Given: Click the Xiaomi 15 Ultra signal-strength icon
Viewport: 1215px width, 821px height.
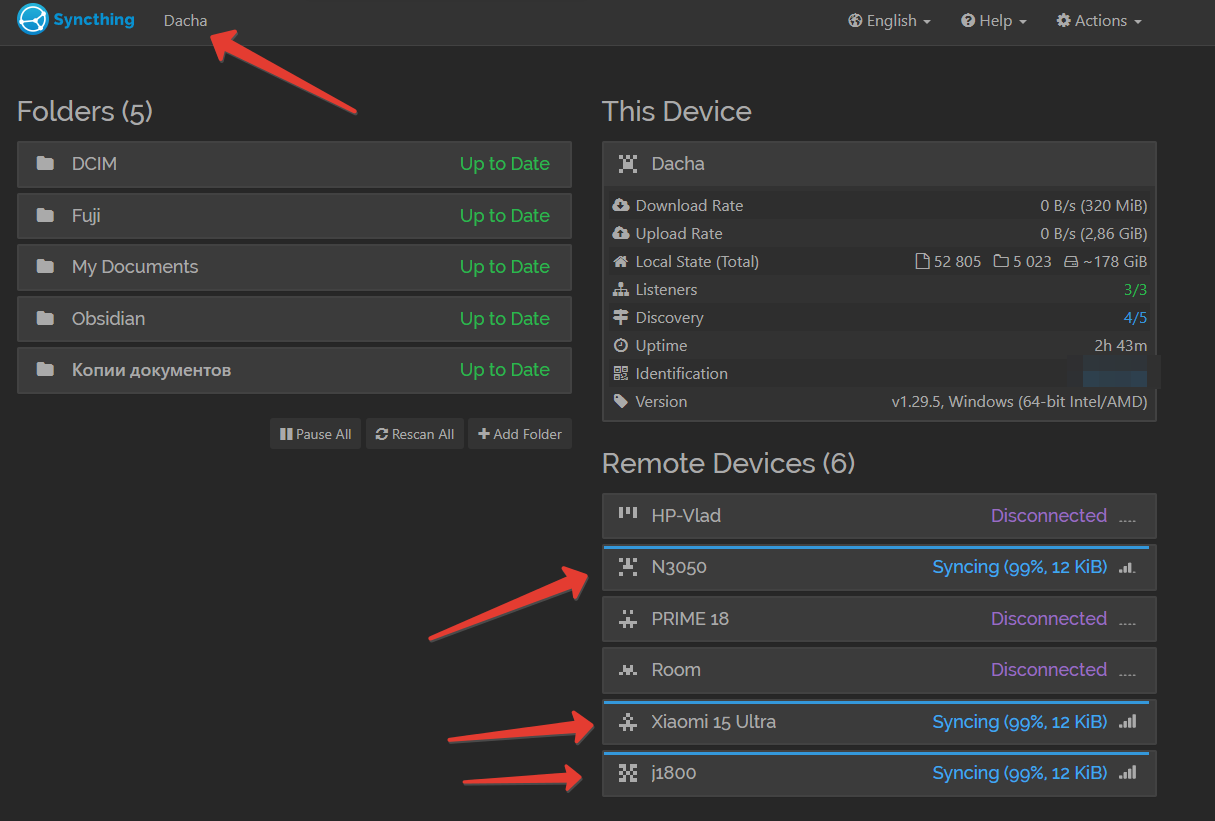Looking at the screenshot, I should (x=1127, y=721).
